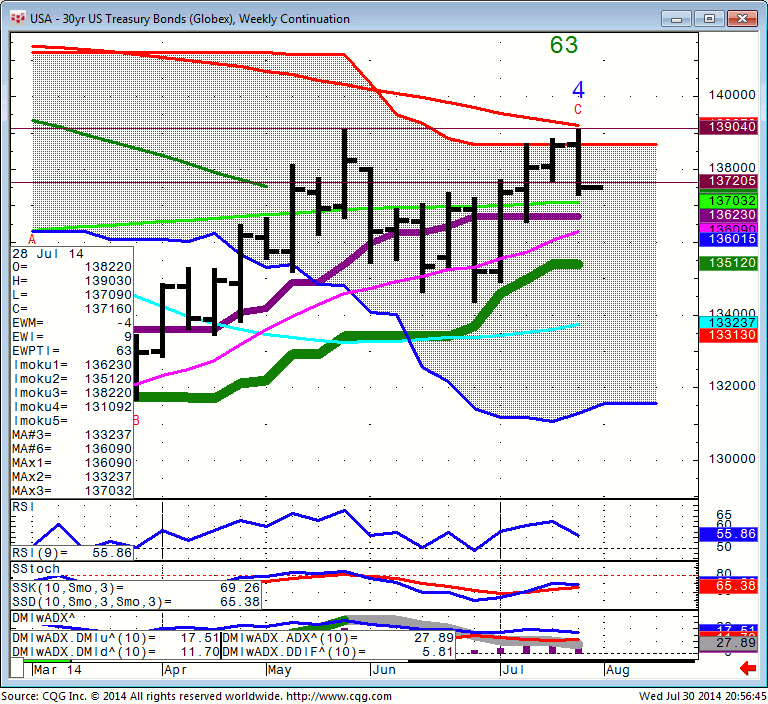Screen dimensions: 768x704
Task: Click the Wed Jul 30 2014 timestamp
Action: 702,697
